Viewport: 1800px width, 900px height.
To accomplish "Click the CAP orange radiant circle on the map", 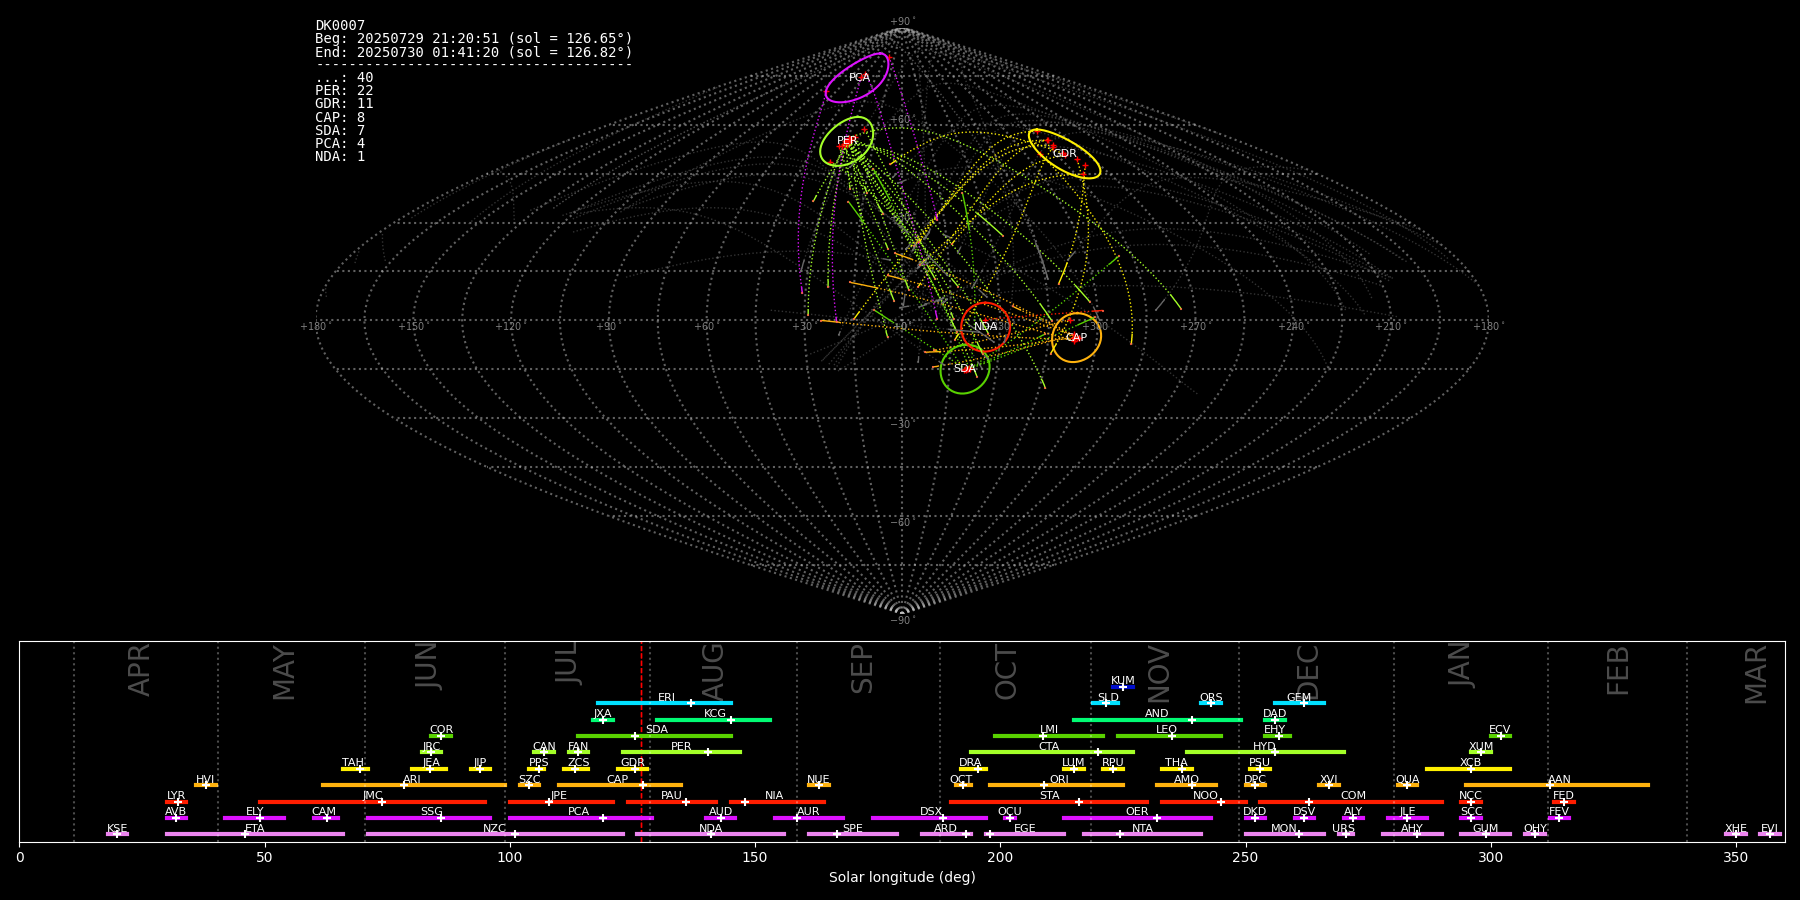I will click(x=1076, y=337).
